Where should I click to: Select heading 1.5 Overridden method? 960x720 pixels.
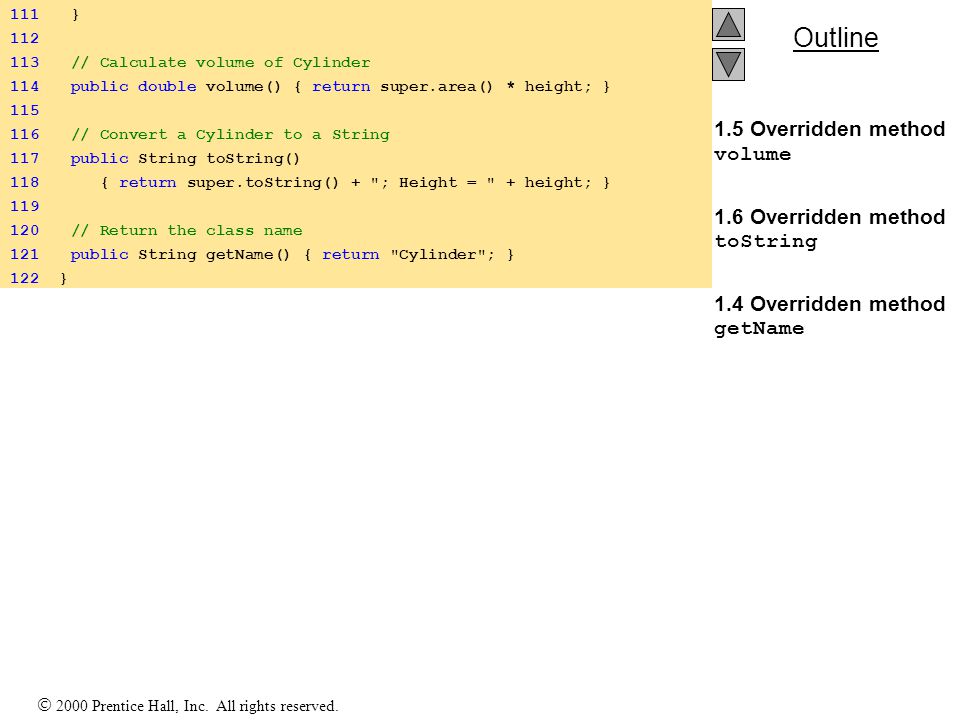[x=830, y=129]
